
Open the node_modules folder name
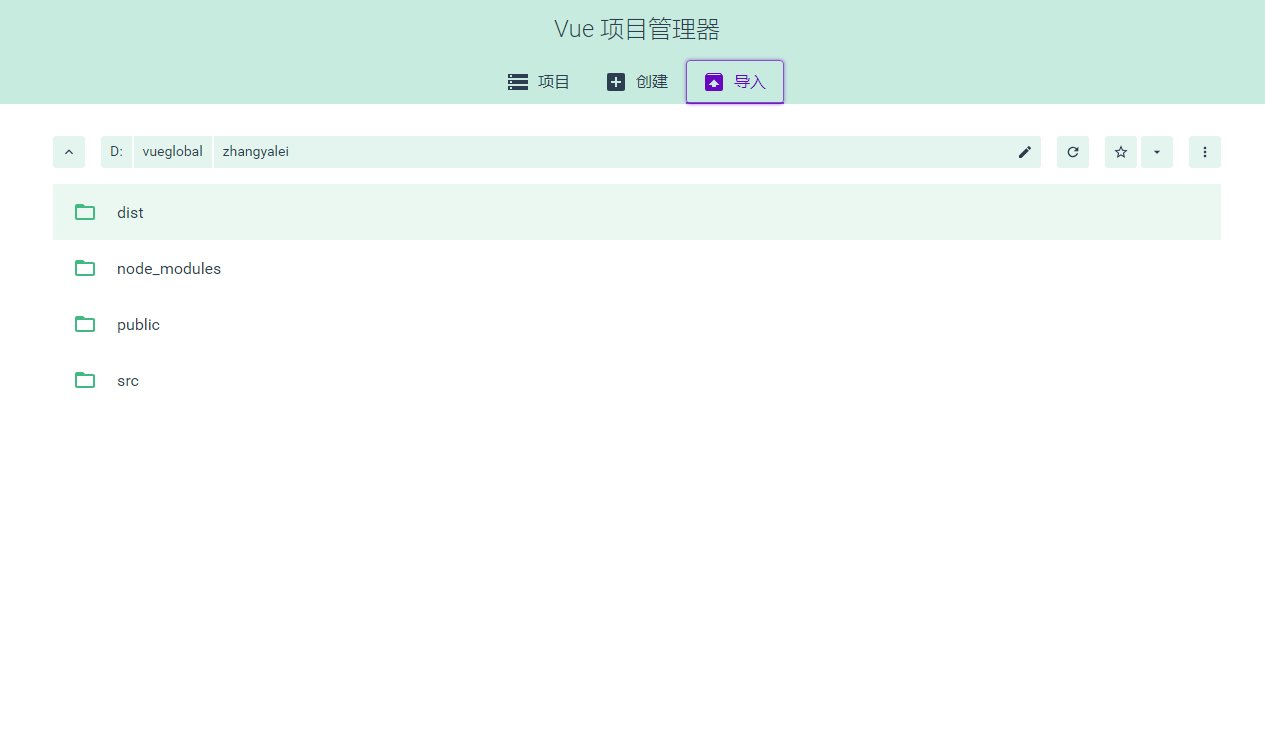point(169,269)
